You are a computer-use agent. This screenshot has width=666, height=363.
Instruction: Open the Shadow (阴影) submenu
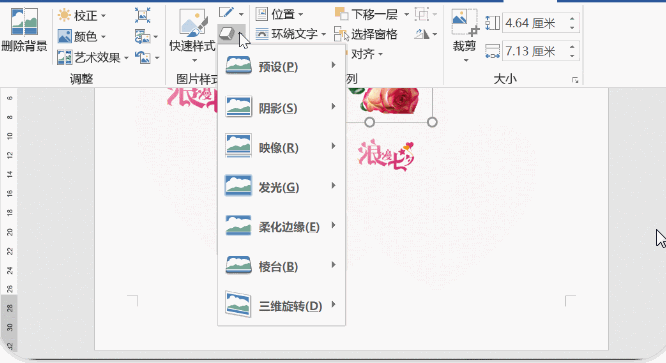[281, 107]
